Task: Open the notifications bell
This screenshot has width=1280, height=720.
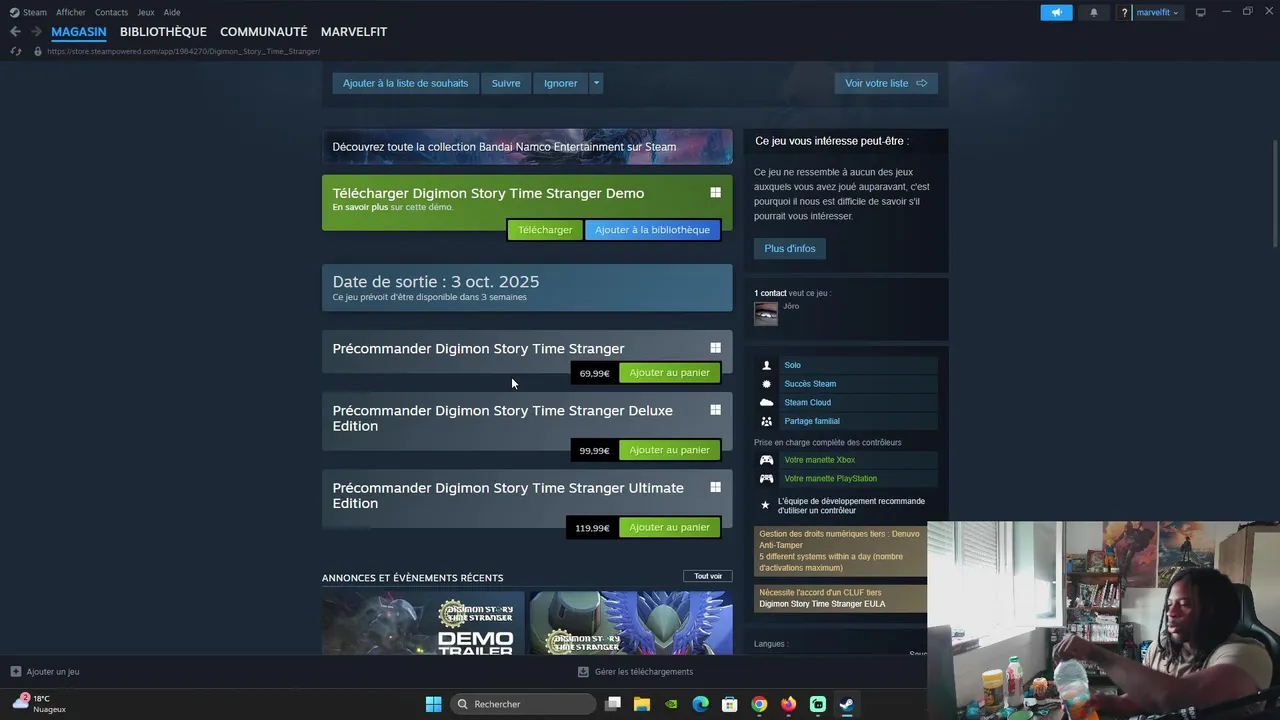Action: [x=1093, y=12]
